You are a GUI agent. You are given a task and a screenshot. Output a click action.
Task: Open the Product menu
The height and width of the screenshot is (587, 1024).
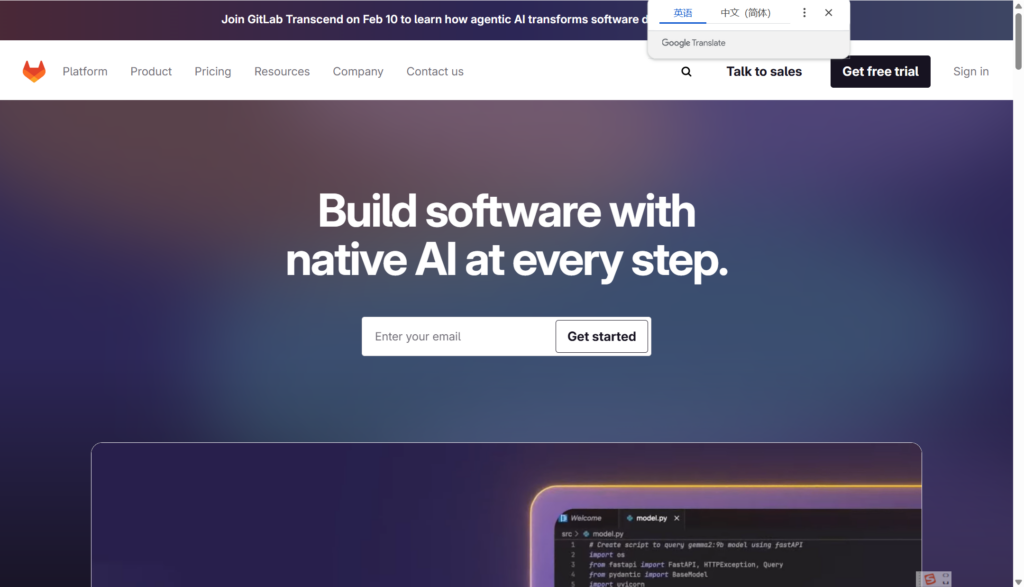click(151, 71)
